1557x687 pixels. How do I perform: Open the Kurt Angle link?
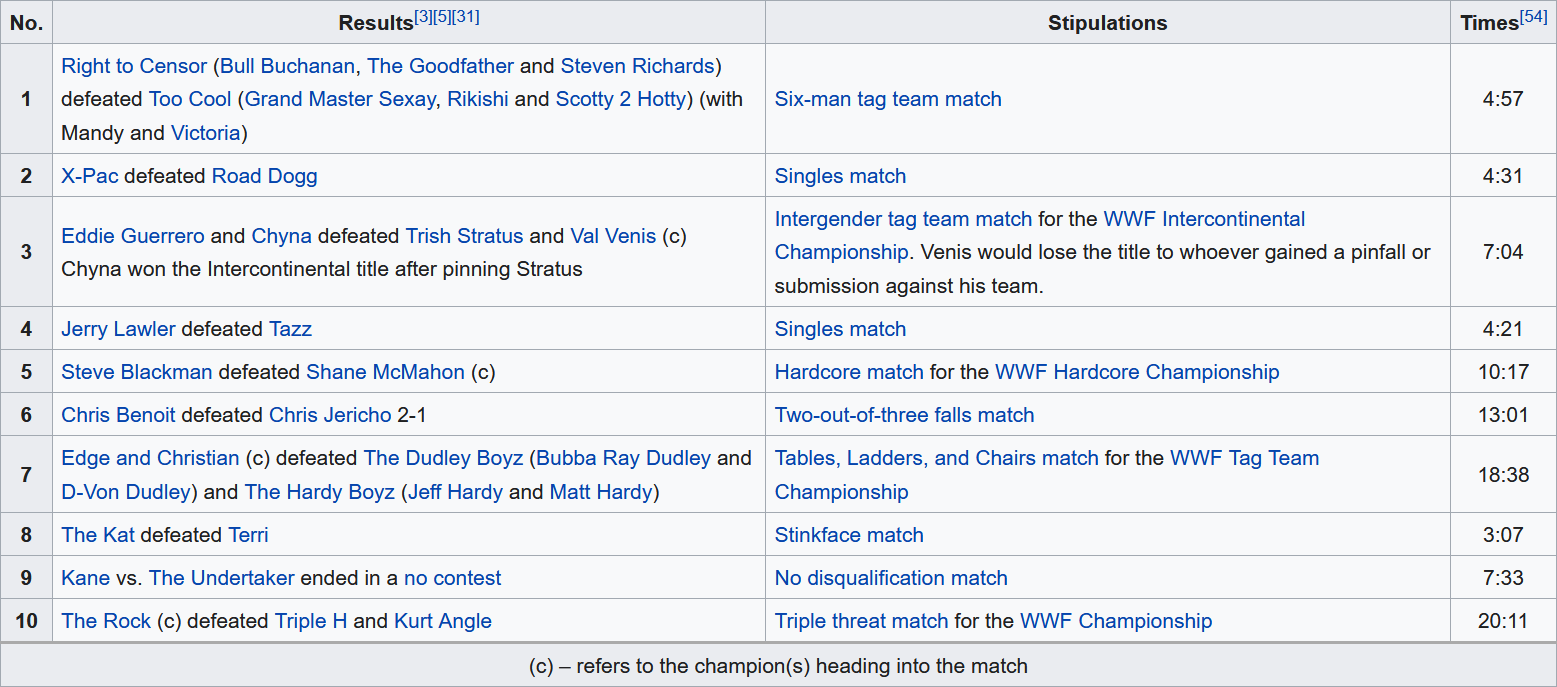[x=442, y=622]
